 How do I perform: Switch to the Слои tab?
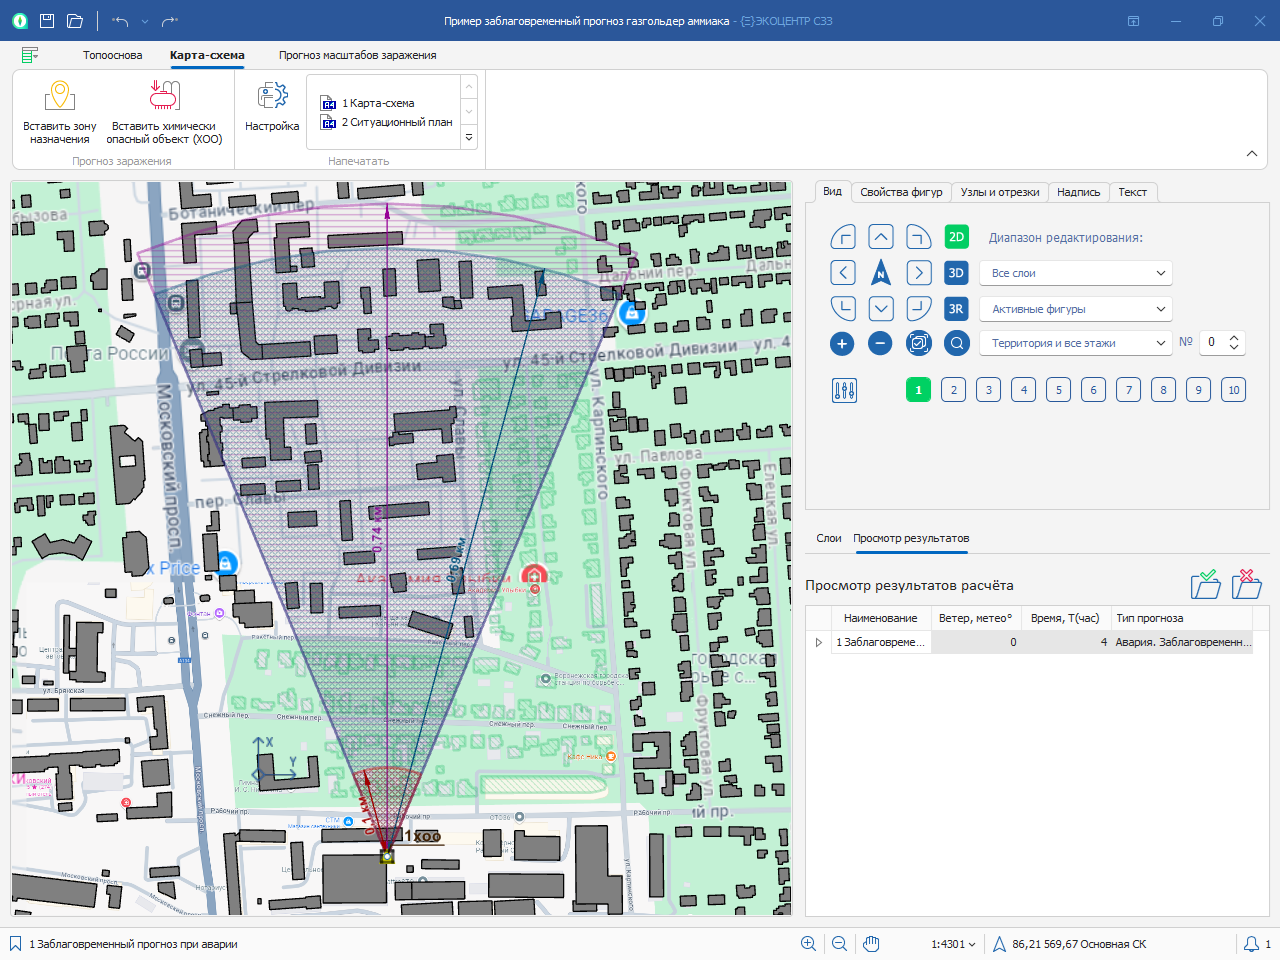[x=828, y=538]
